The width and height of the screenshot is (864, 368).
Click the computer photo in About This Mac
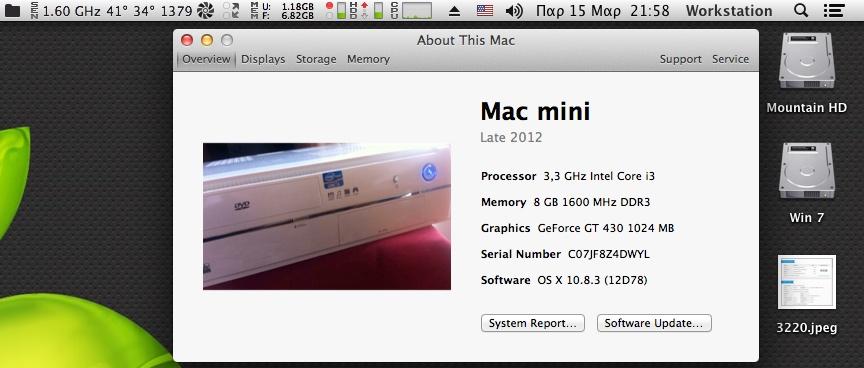327,216
